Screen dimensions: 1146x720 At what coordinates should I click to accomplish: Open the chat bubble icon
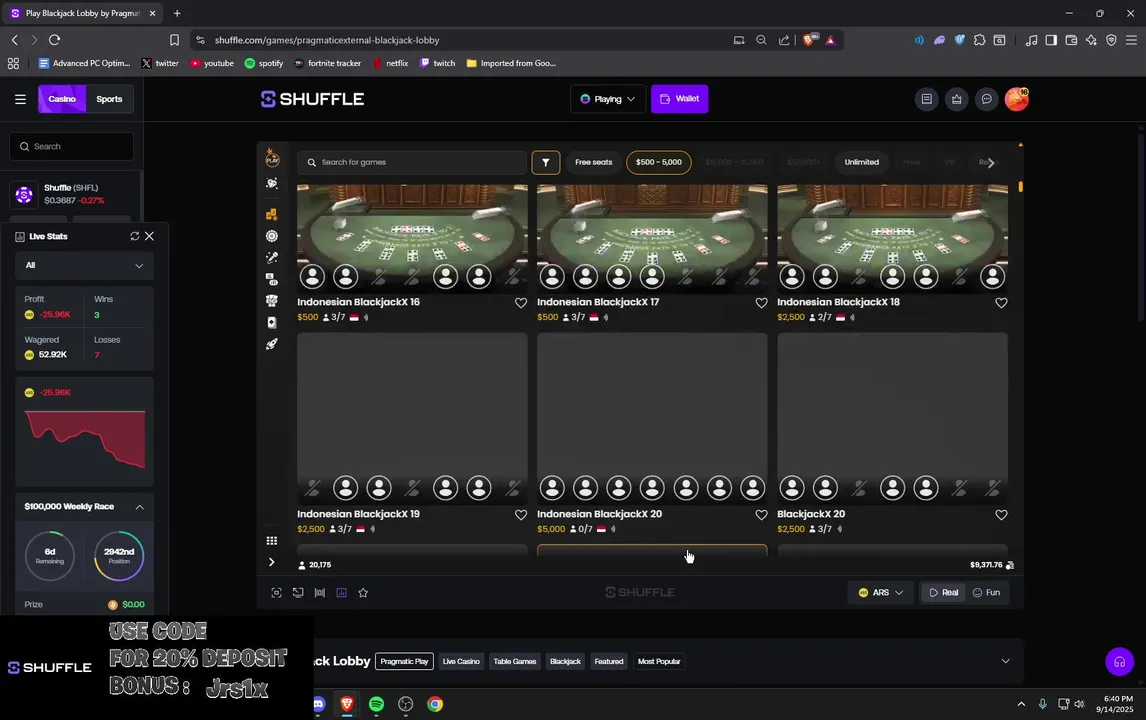[986, 99]
